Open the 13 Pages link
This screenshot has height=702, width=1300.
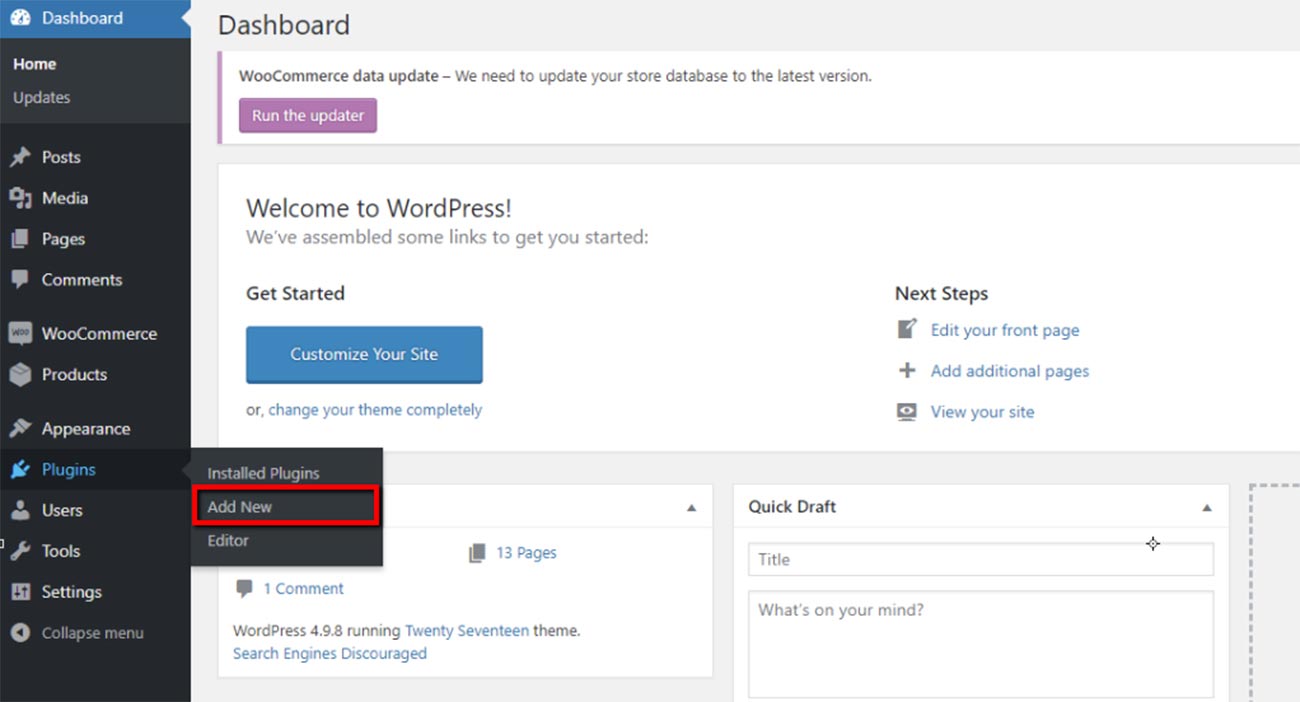coord(526,552)
